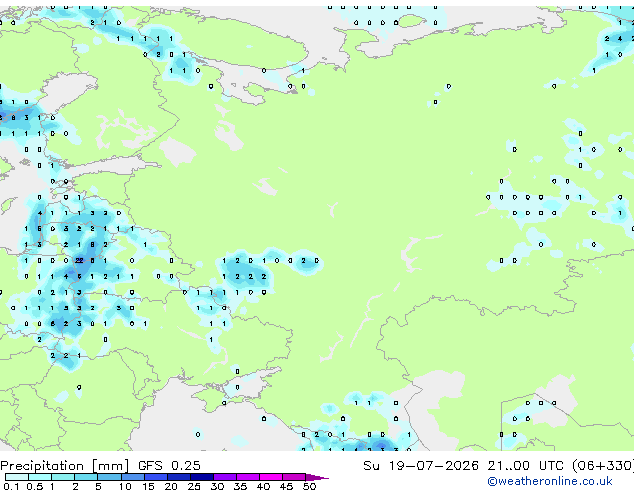Click the '50' legend scale value

tap(309, 486)
